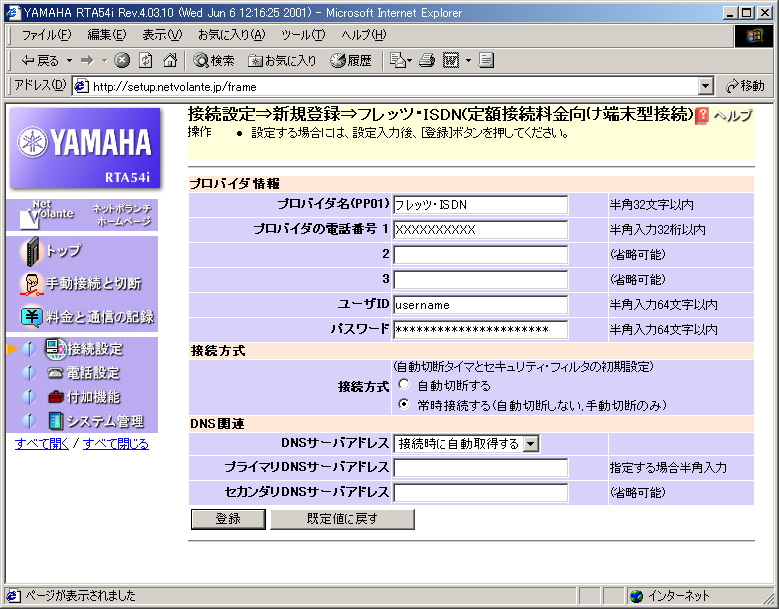This screenshot has width=779, height=609.
Task: Select the 常時接続する radio button
Action: point(404,405)
